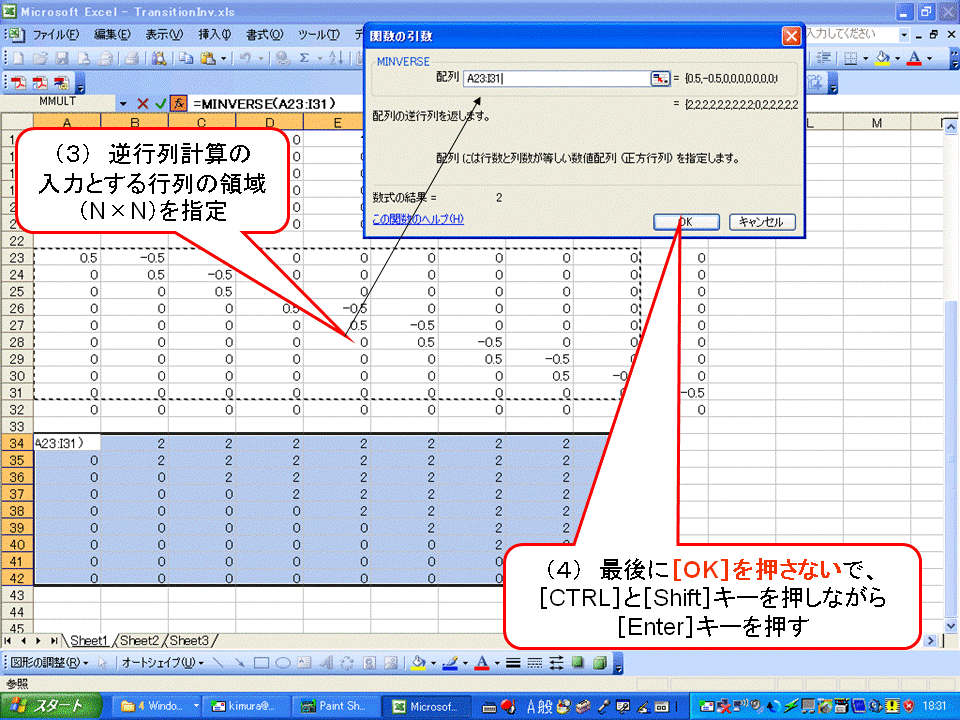
Task: Open the Name Box dropdown arrow
Action: coord(123,103)
